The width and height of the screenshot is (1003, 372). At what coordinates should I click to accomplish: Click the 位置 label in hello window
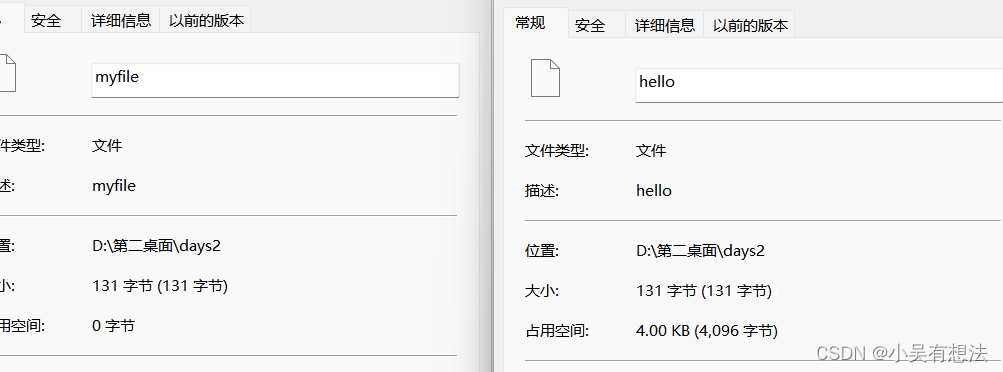pos(542,251)
